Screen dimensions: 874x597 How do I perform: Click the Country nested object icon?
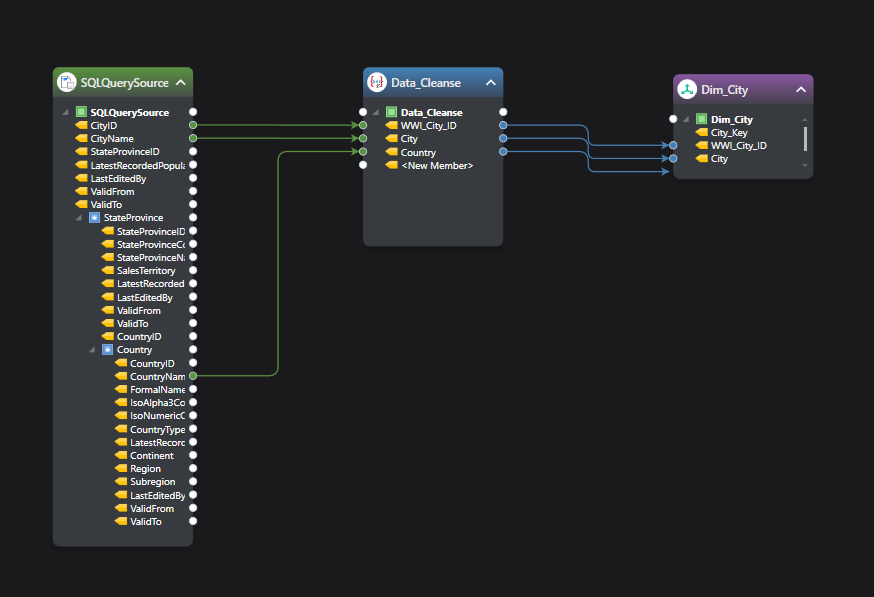(x=108, y=350)
